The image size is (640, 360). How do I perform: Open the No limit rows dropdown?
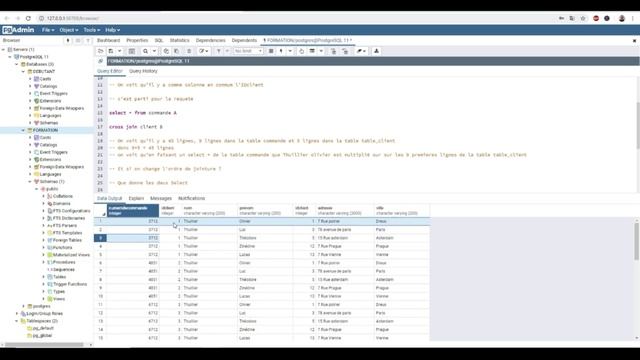[248, 51]
